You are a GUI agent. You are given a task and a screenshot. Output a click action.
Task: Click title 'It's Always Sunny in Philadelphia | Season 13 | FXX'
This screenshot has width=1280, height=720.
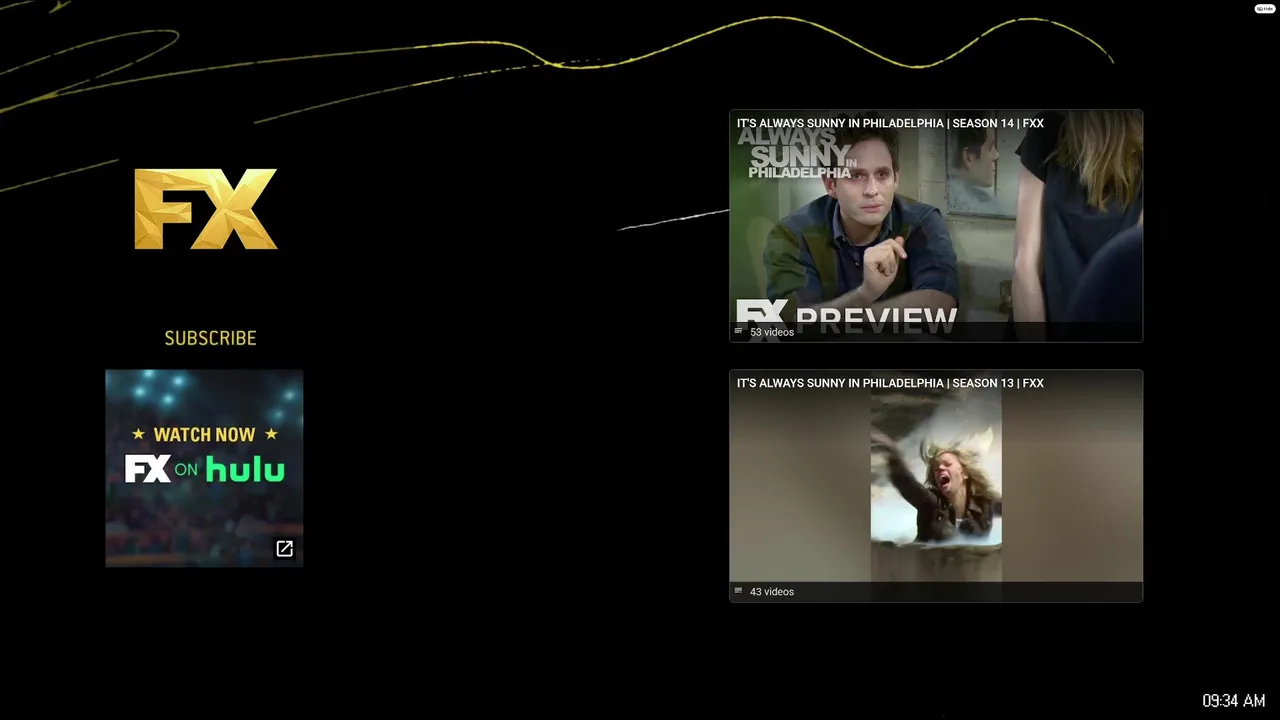(890, 383)
